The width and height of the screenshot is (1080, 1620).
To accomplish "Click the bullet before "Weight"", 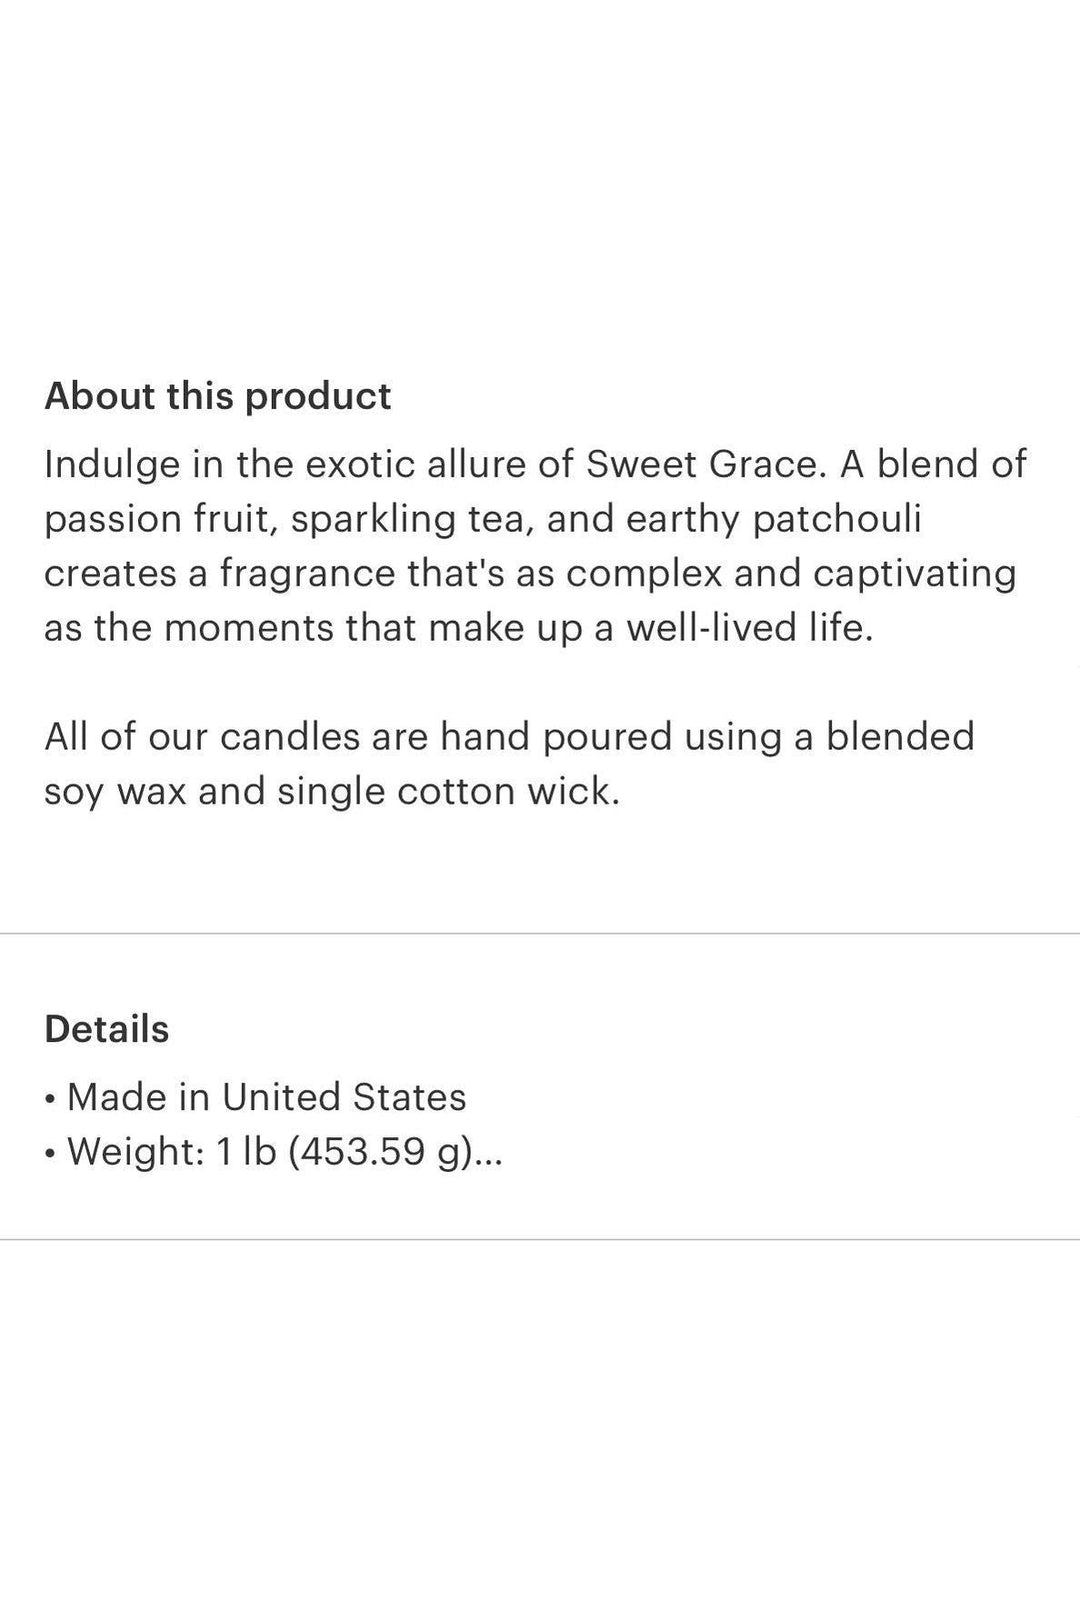I will (x=51, y=1154).
